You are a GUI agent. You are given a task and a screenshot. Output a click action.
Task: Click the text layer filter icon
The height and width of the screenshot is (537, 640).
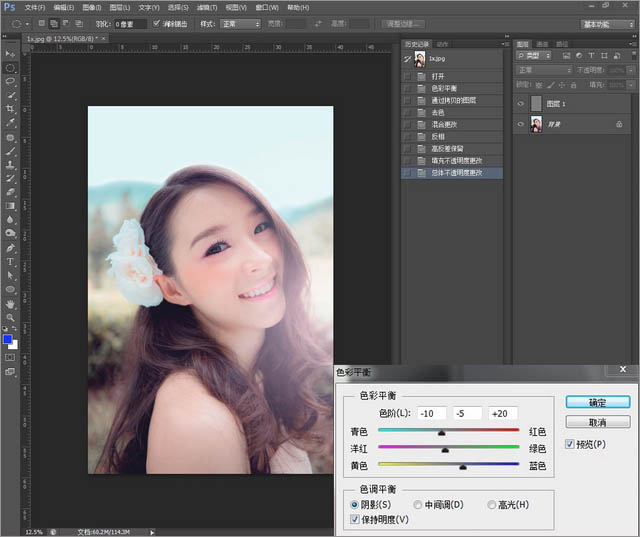click(592, 57)
